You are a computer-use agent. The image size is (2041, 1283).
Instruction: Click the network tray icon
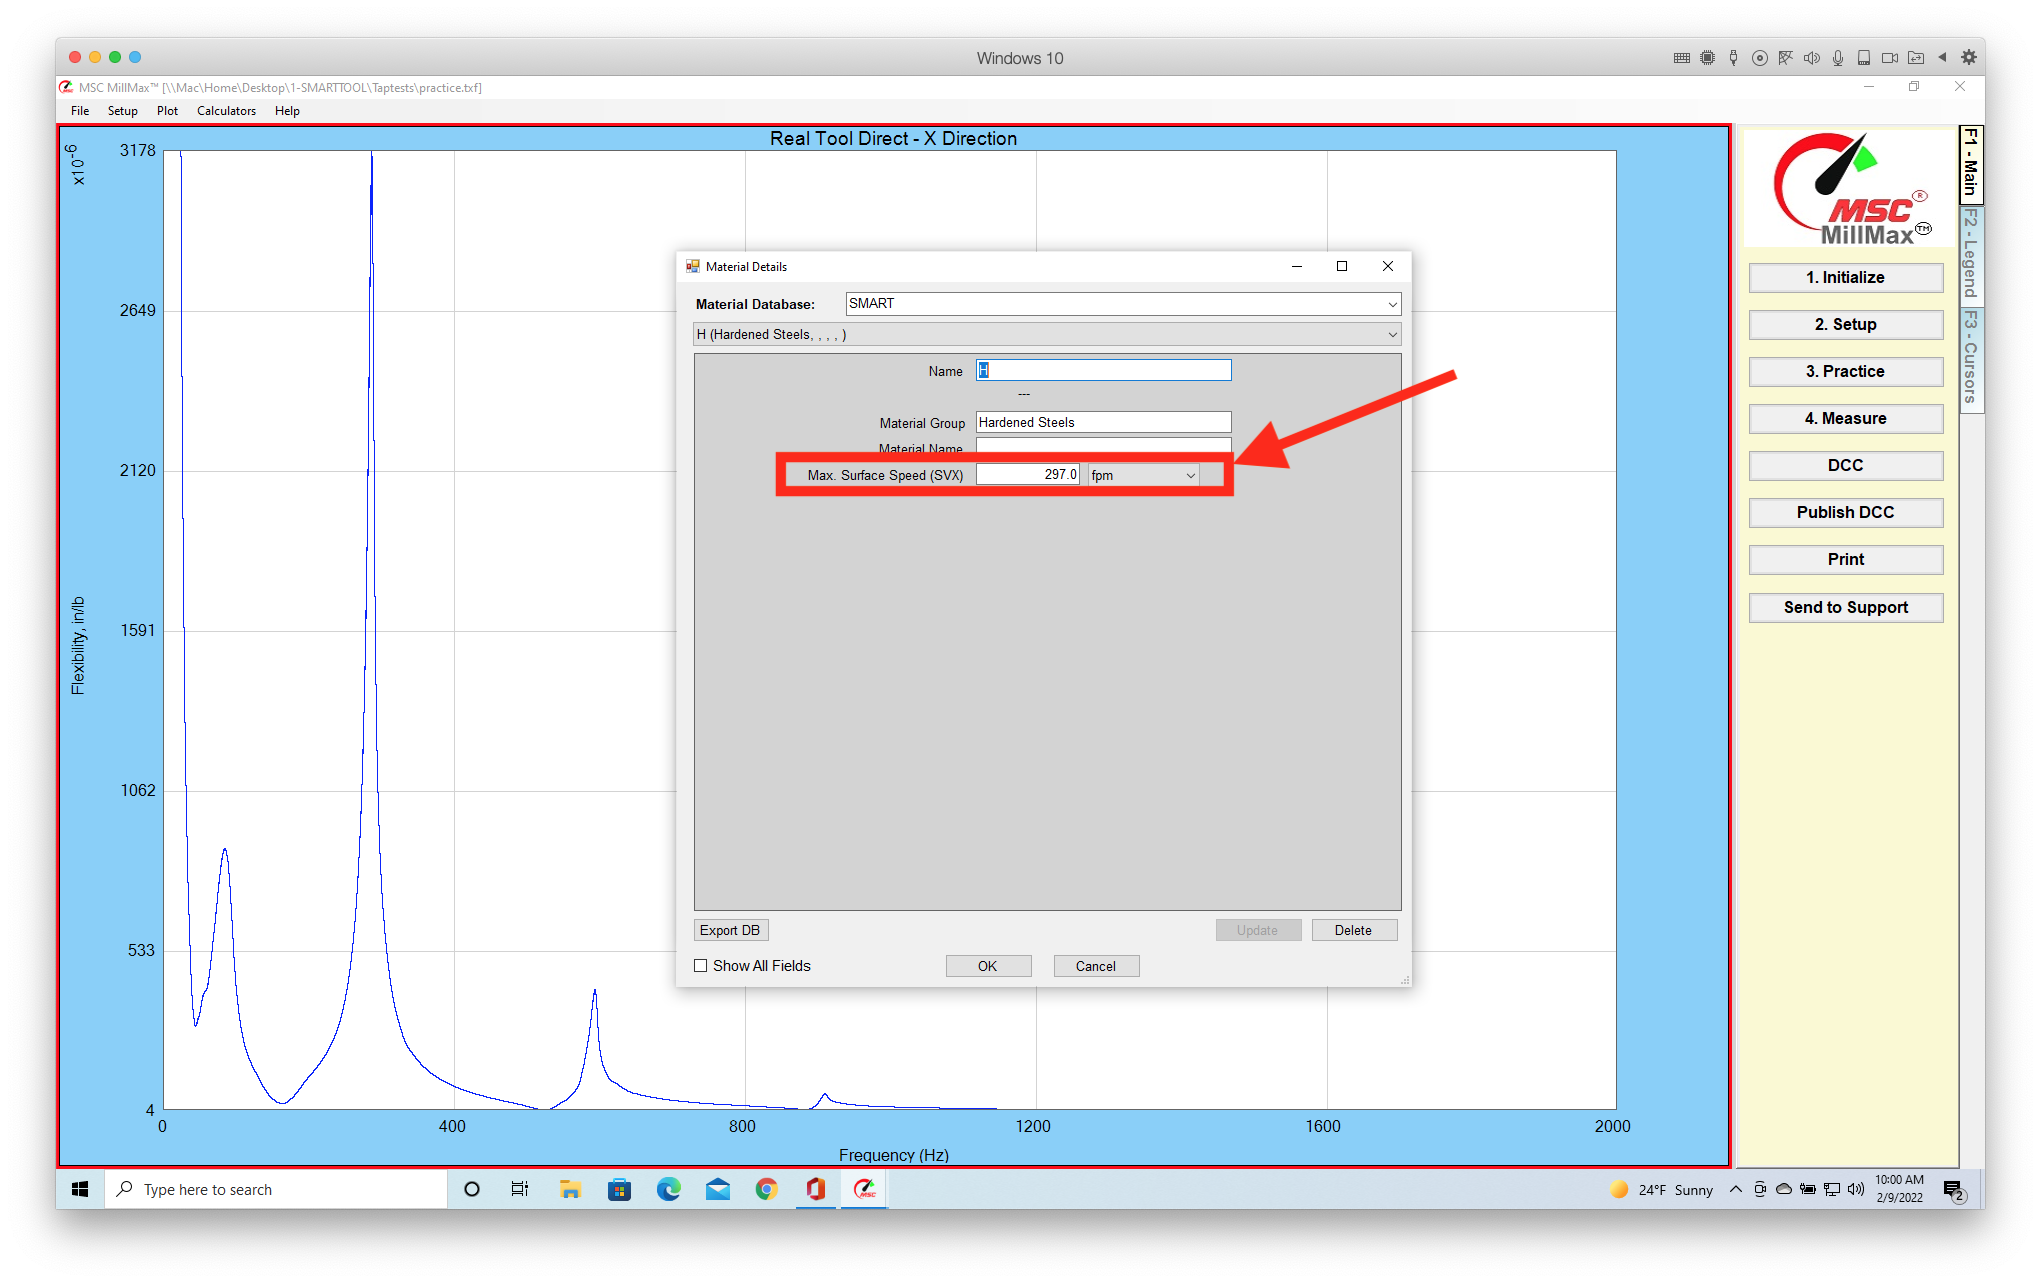tap(1832, 1189)
